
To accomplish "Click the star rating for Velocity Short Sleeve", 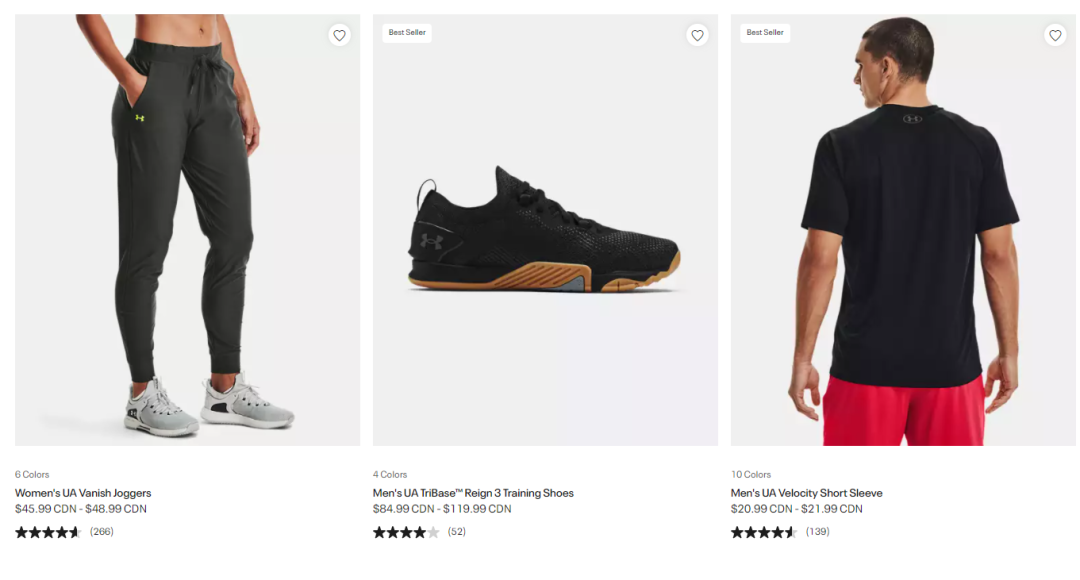I will pyautogui.click(x=764, y=532).
